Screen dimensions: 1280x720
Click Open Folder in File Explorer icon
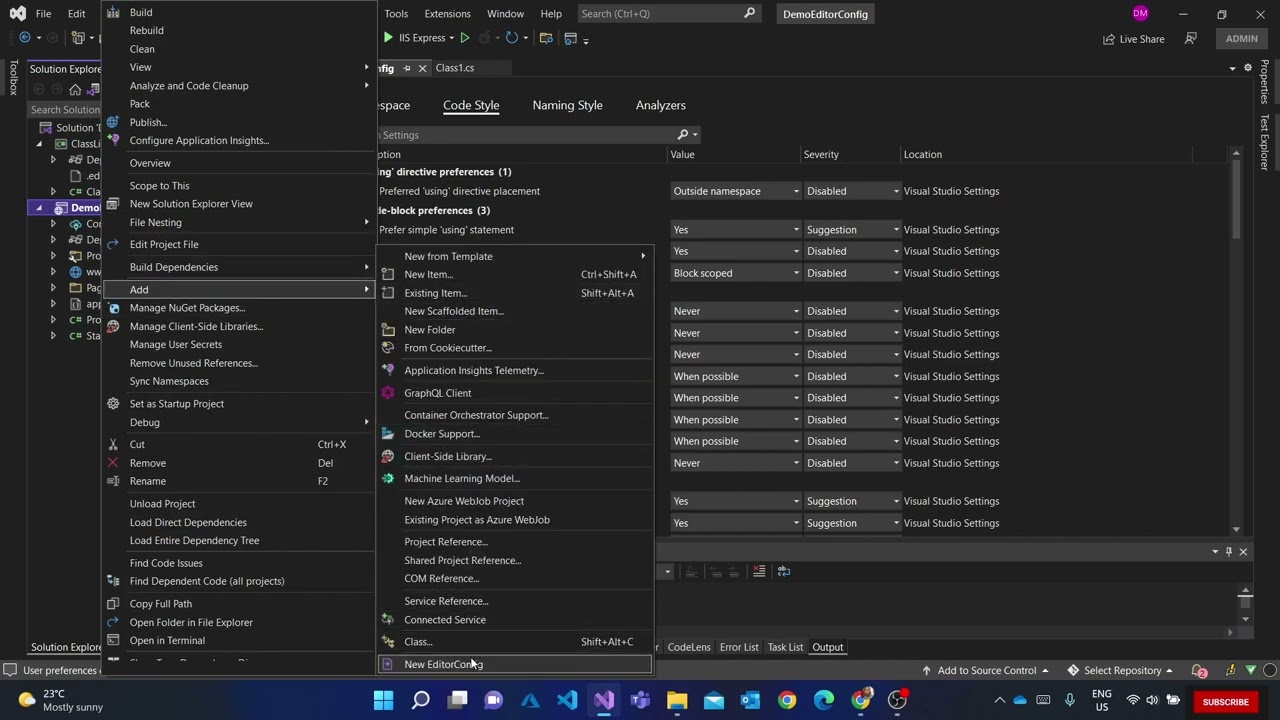click(x=113, y=622)
